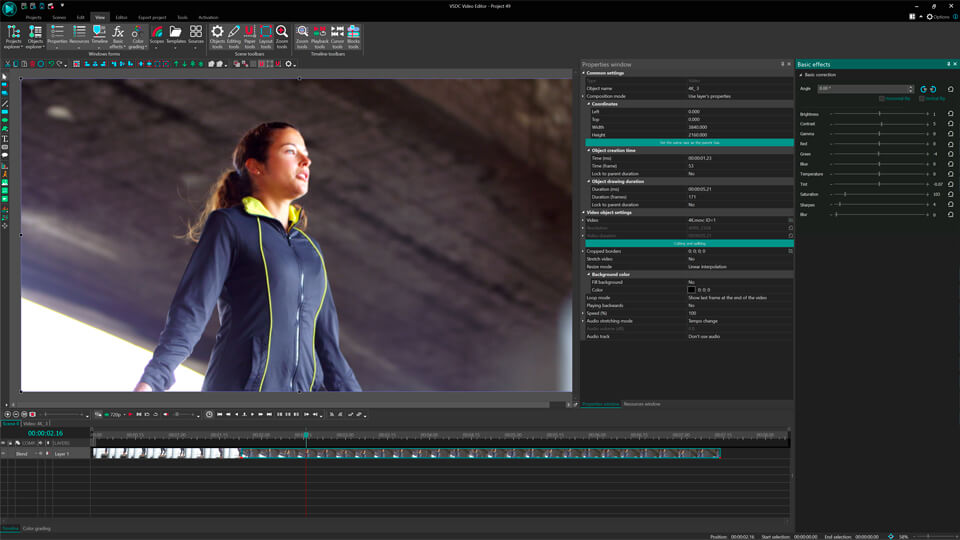This screenshot has height=540, width=960.
Task: Toggle Layer 1 visibility eye
Action: click(3, 454)
